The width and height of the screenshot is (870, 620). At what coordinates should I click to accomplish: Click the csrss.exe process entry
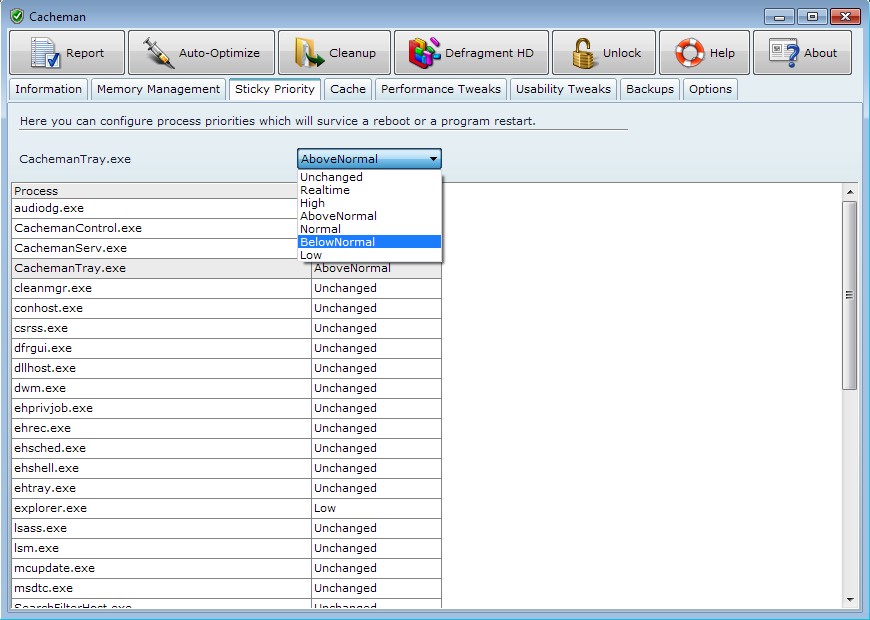tap(161, 328)
